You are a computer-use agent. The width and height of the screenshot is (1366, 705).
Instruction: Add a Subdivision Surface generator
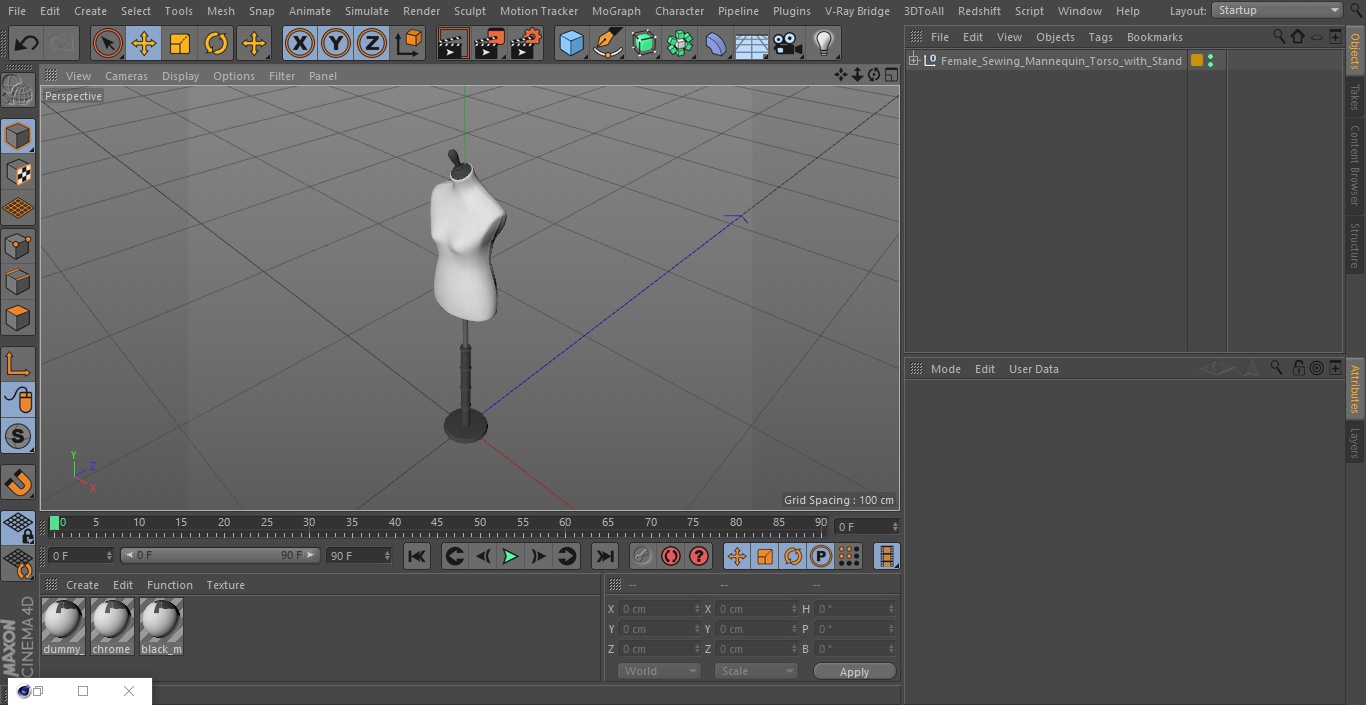click(x=644, y=43)
